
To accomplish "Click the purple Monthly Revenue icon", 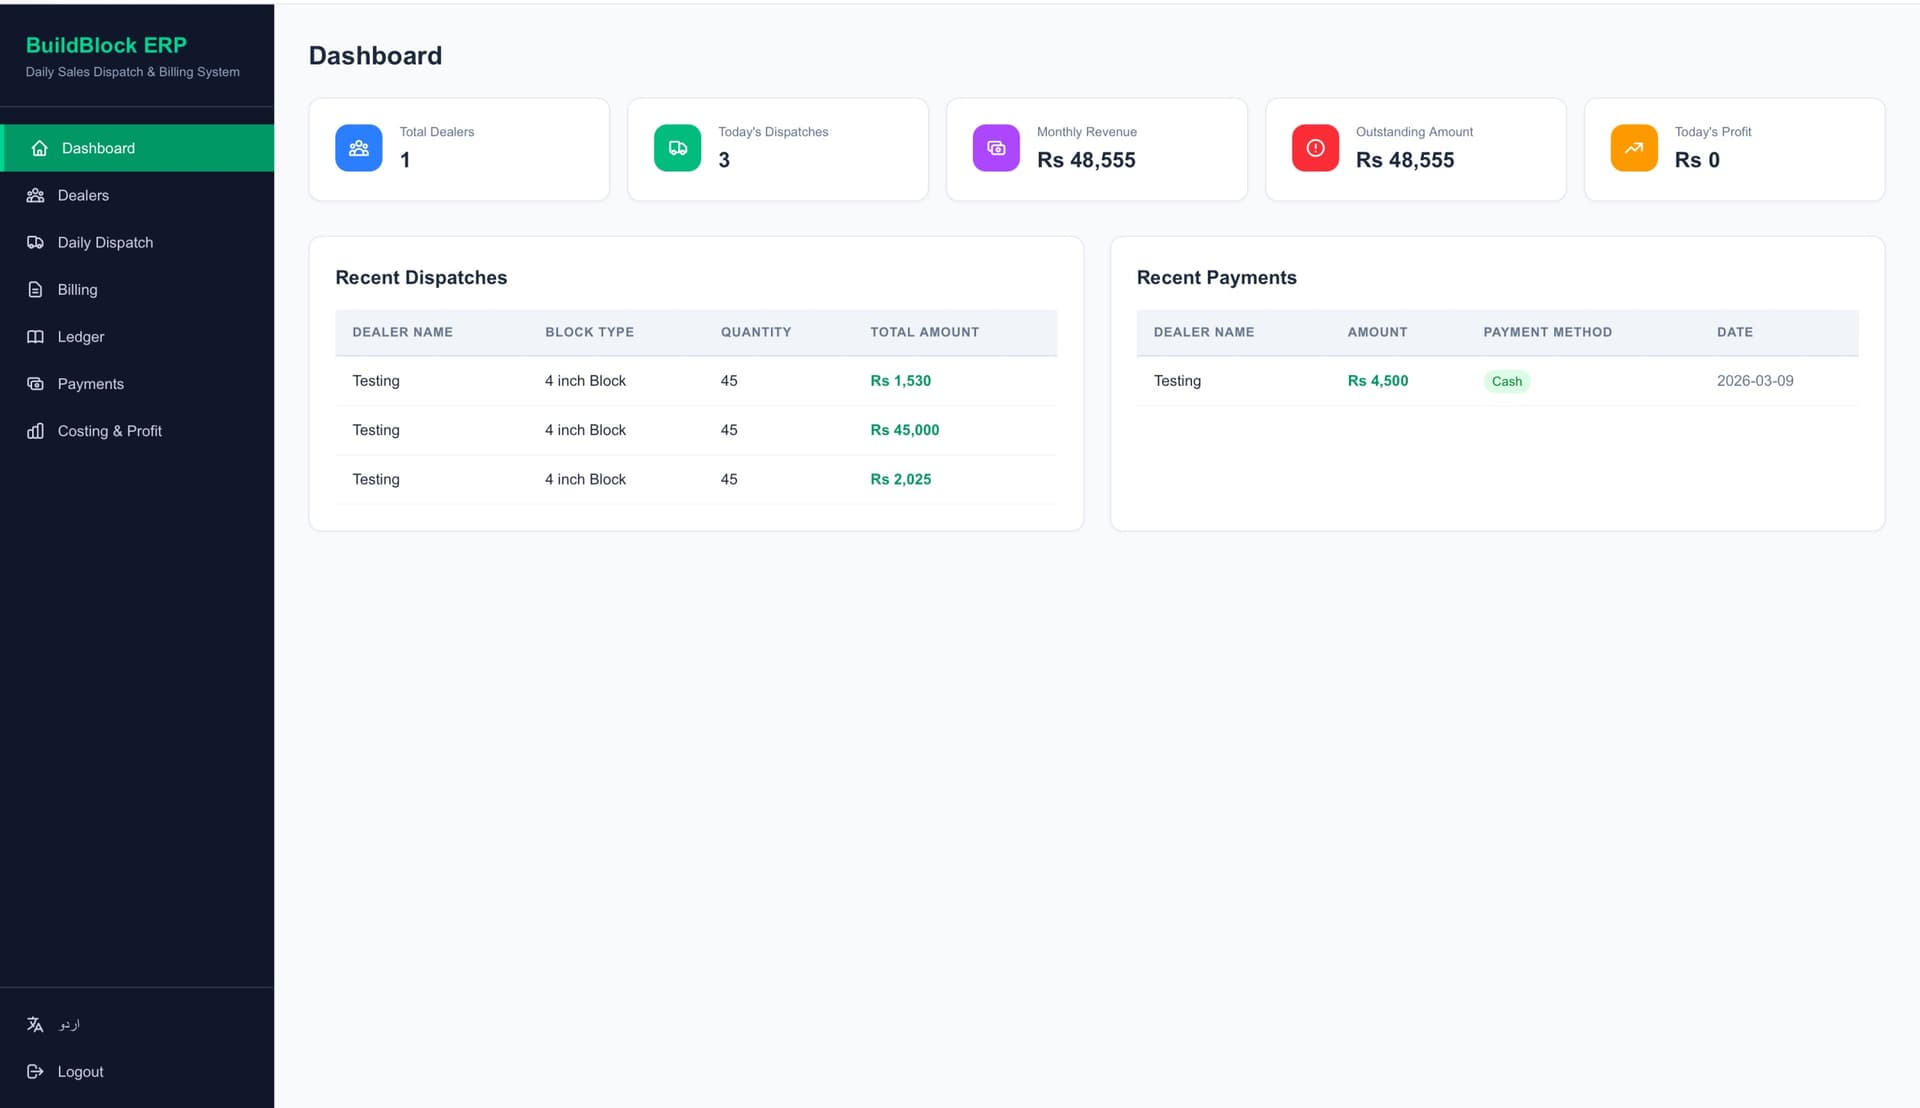I will point(996,148).
